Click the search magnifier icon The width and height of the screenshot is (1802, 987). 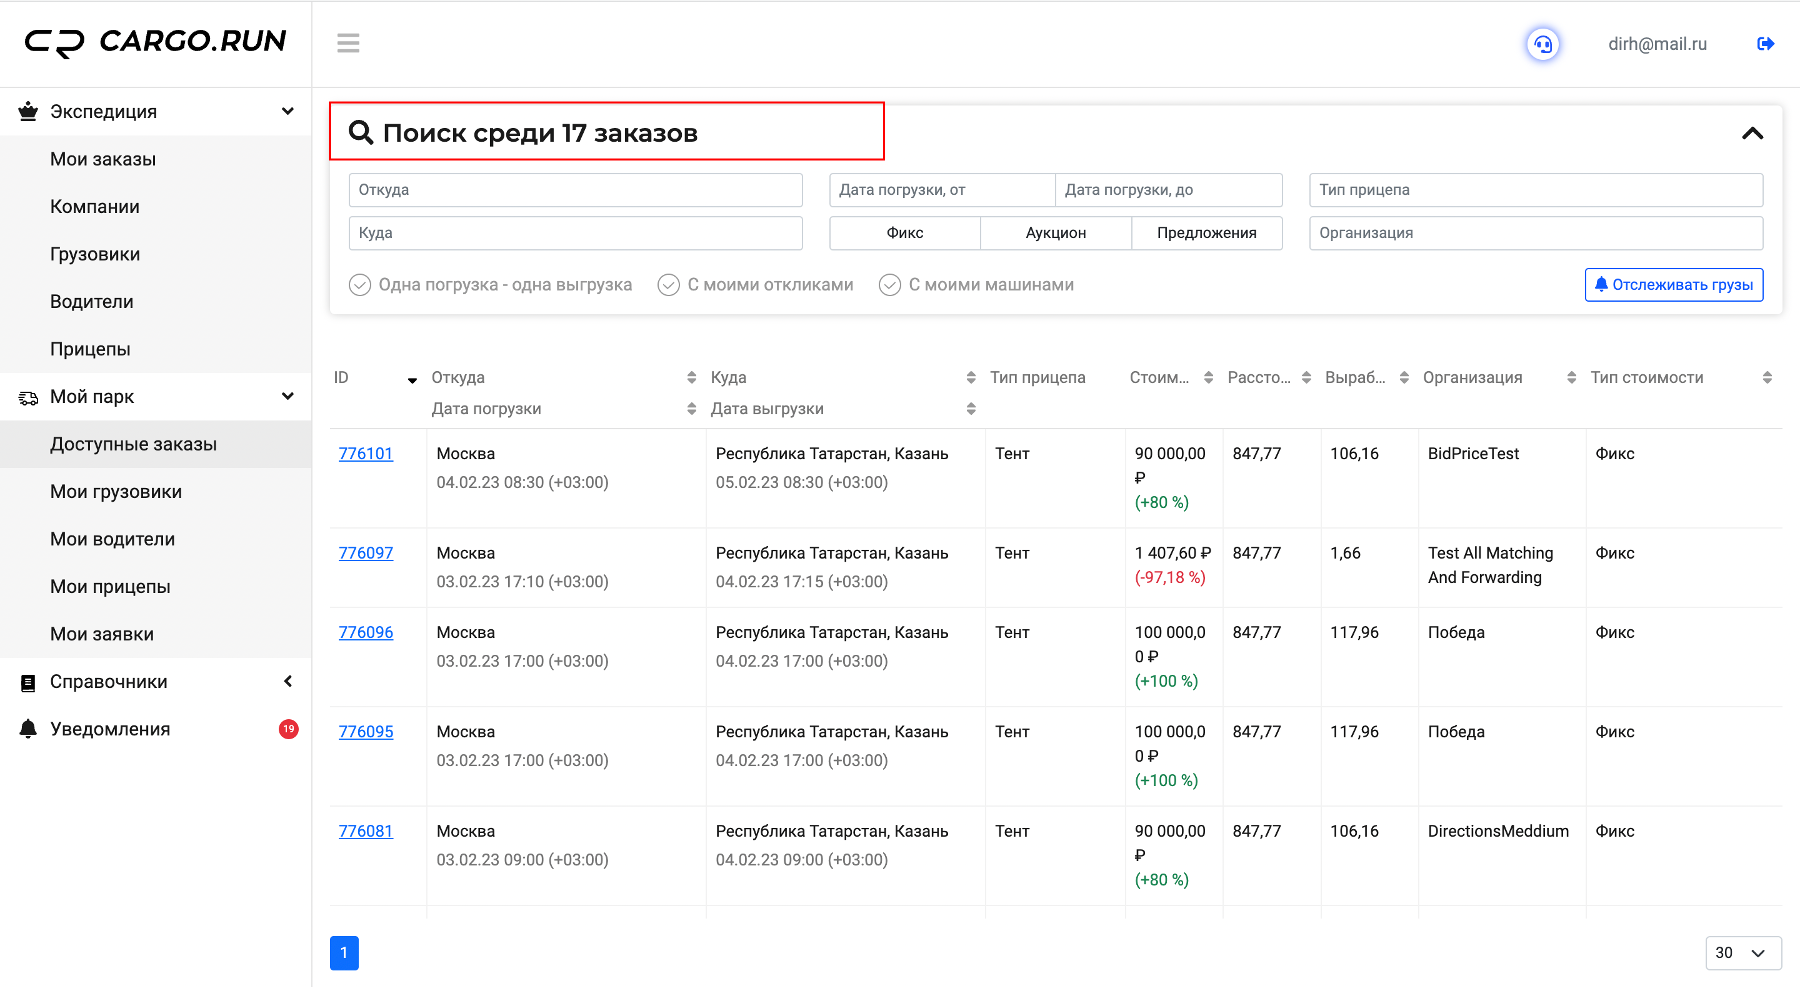coord(360,132)
